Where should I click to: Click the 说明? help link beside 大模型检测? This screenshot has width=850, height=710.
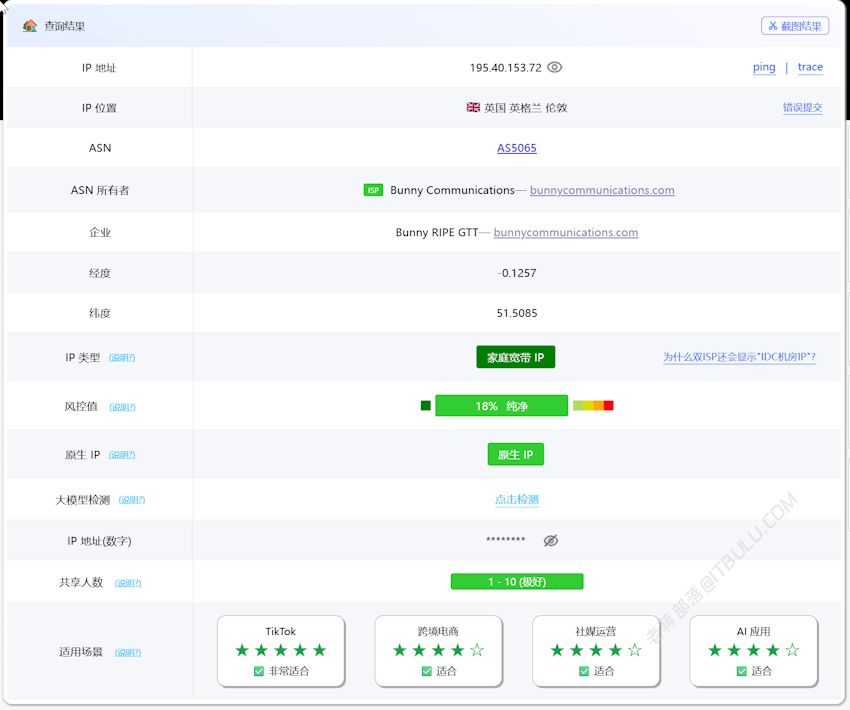tap(132, 500)
